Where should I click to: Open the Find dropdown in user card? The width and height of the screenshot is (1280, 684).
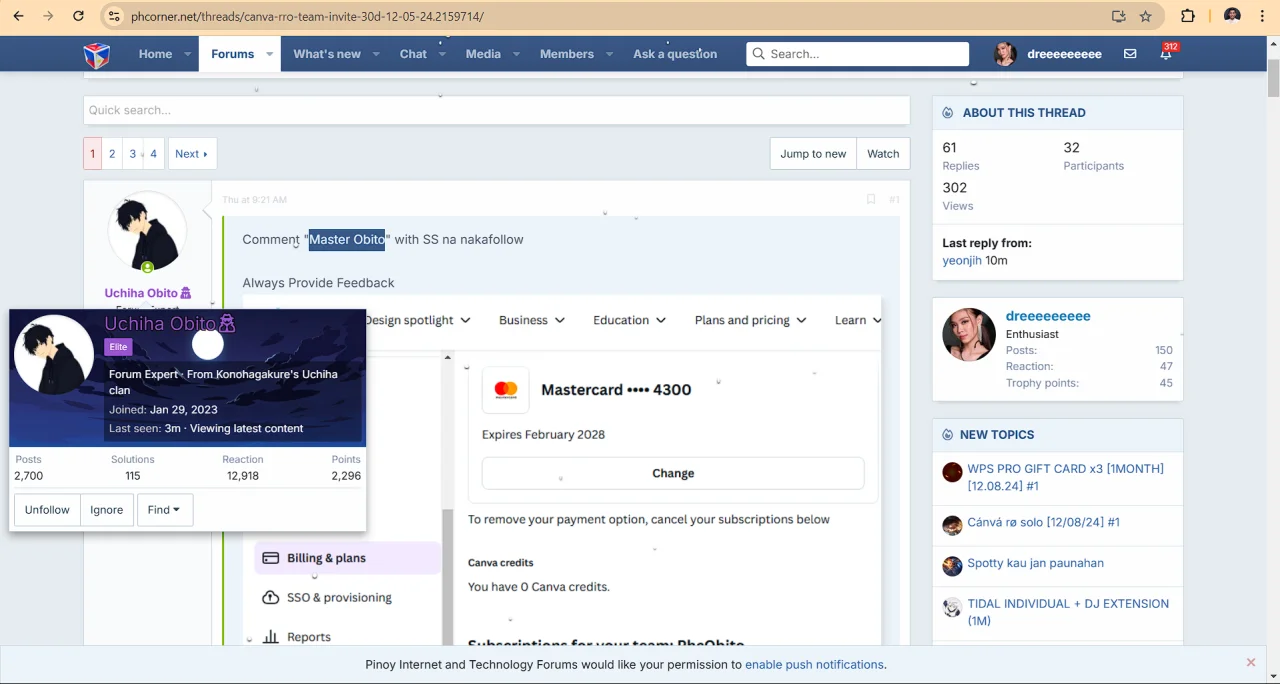(164, 510)
